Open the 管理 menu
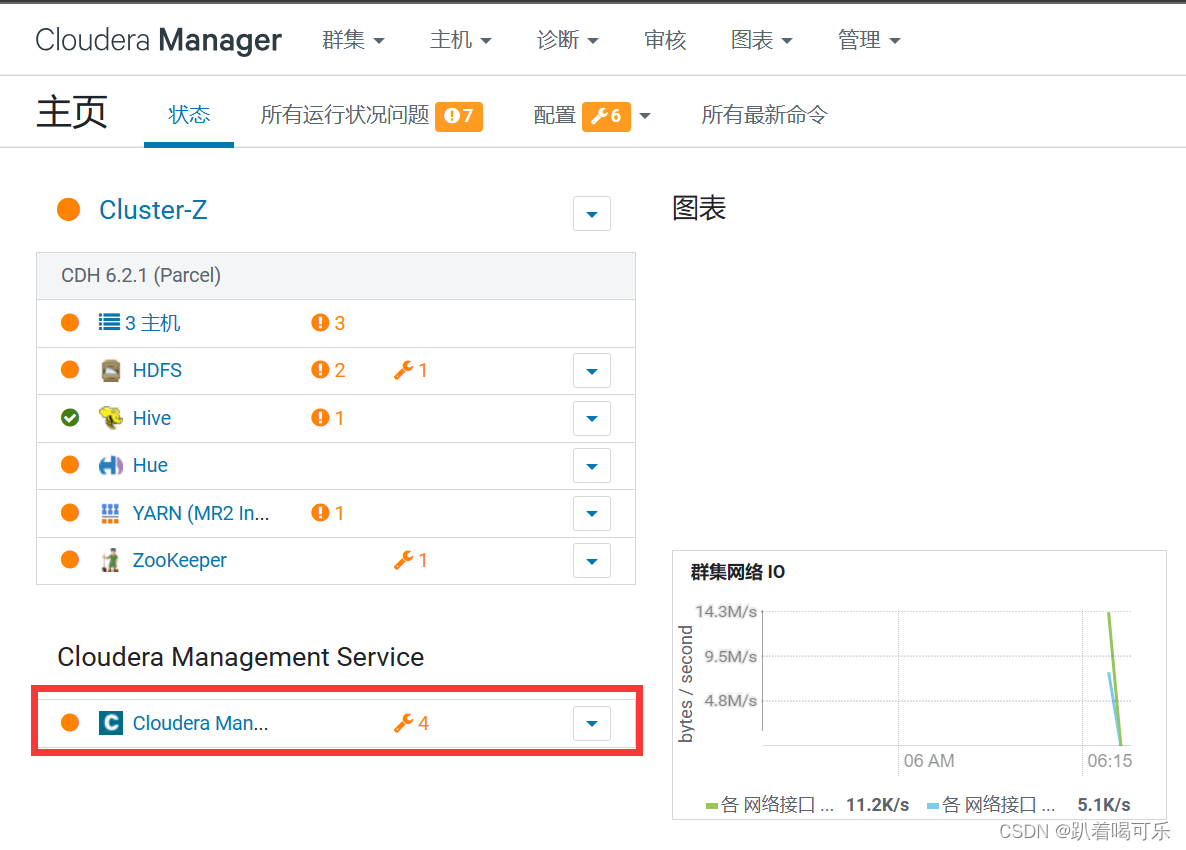The image size is (1186, 850). pyautogui.click(x=869, y=39)
